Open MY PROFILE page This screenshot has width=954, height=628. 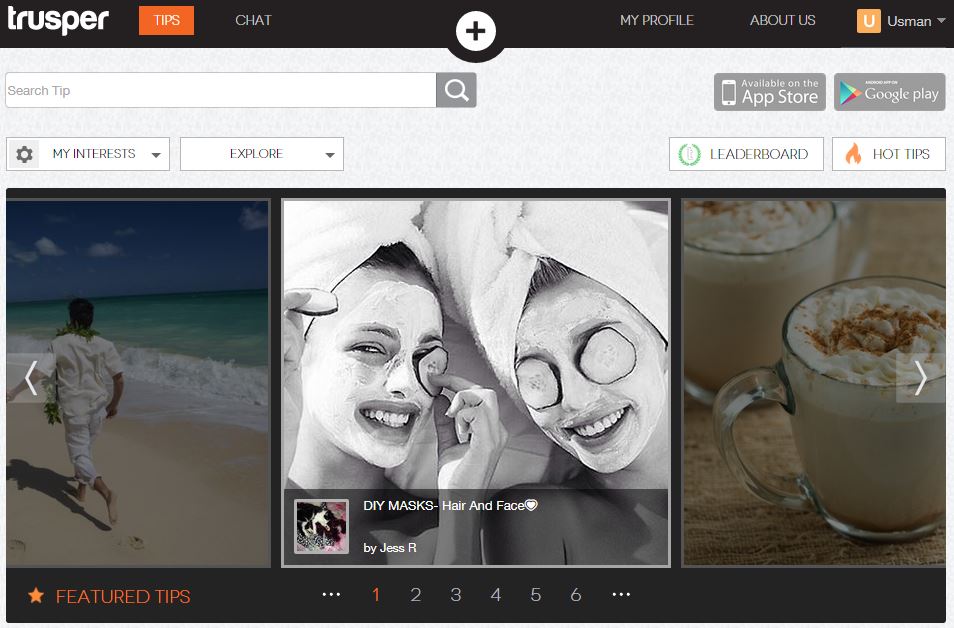click(656, 20)
